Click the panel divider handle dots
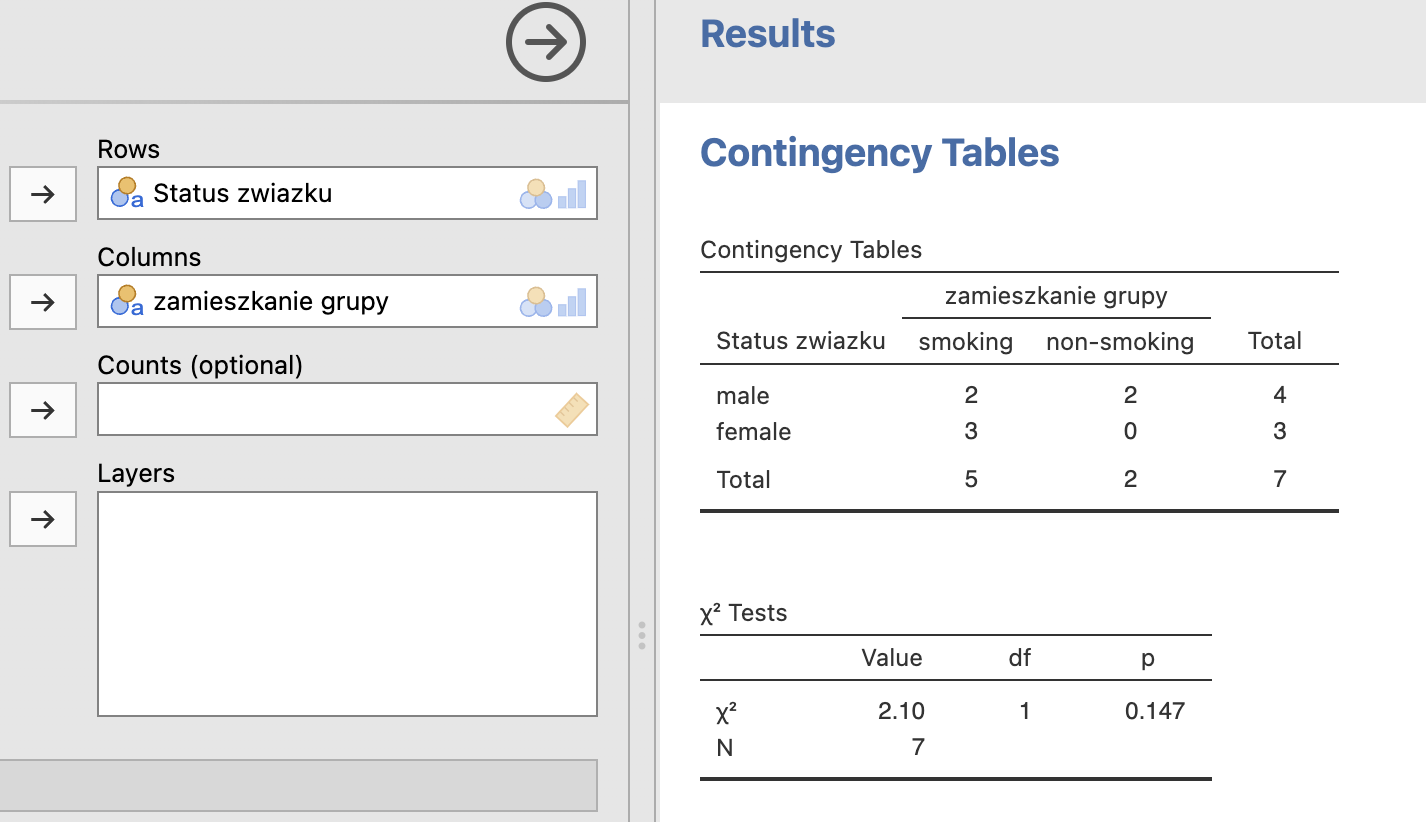Image resolution: width=1426 pixels, height=822 pixels. [x=642, y=635]
